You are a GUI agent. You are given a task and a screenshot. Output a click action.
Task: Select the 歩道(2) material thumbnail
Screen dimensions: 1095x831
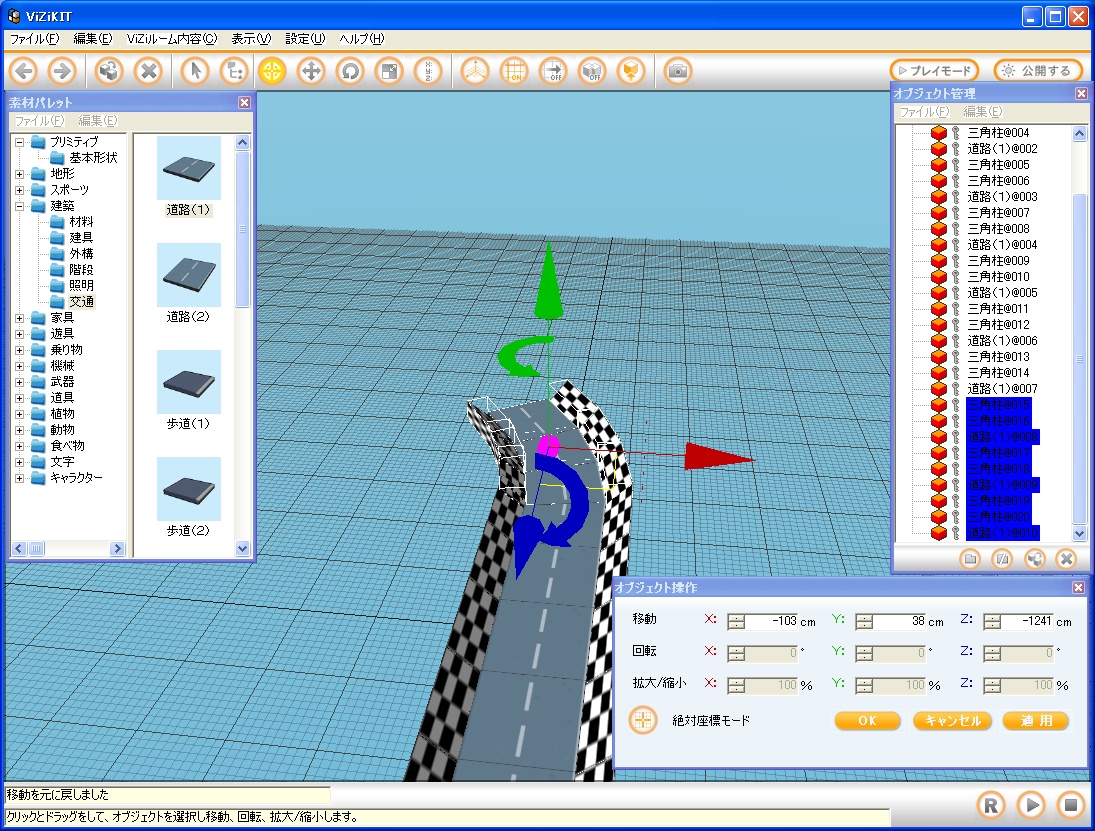pyautogui.click(x=189, y=489)
